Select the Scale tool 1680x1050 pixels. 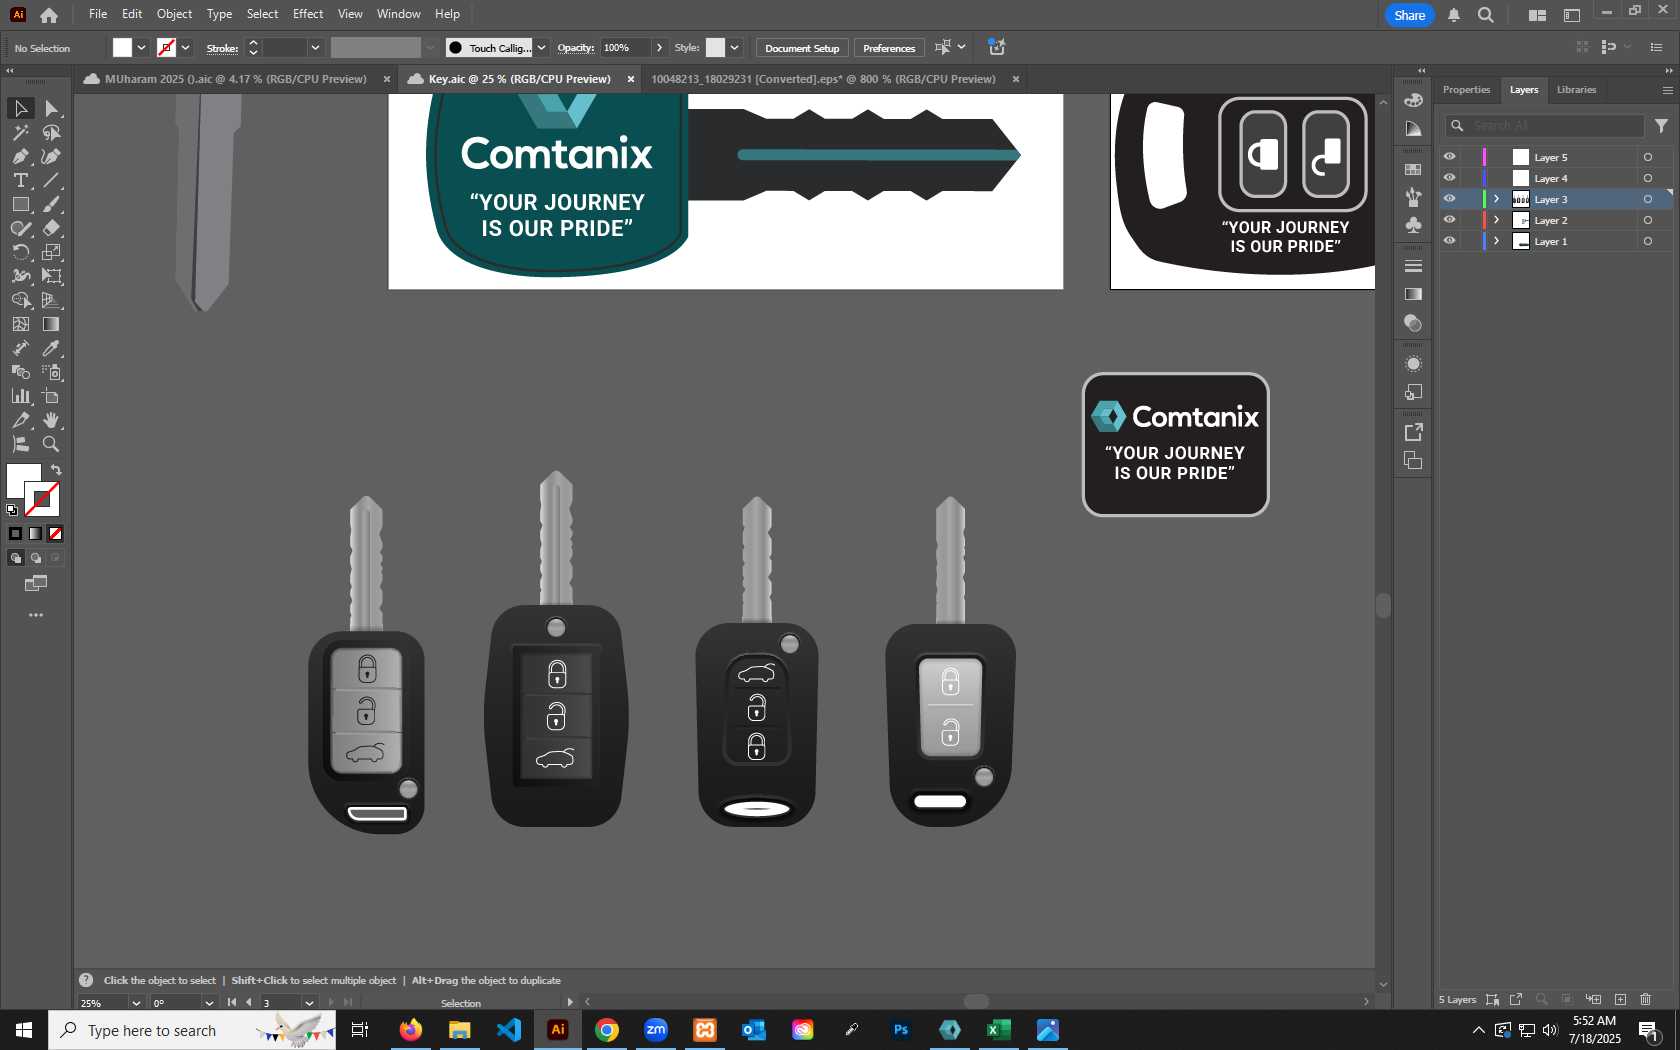click(52, 252)
